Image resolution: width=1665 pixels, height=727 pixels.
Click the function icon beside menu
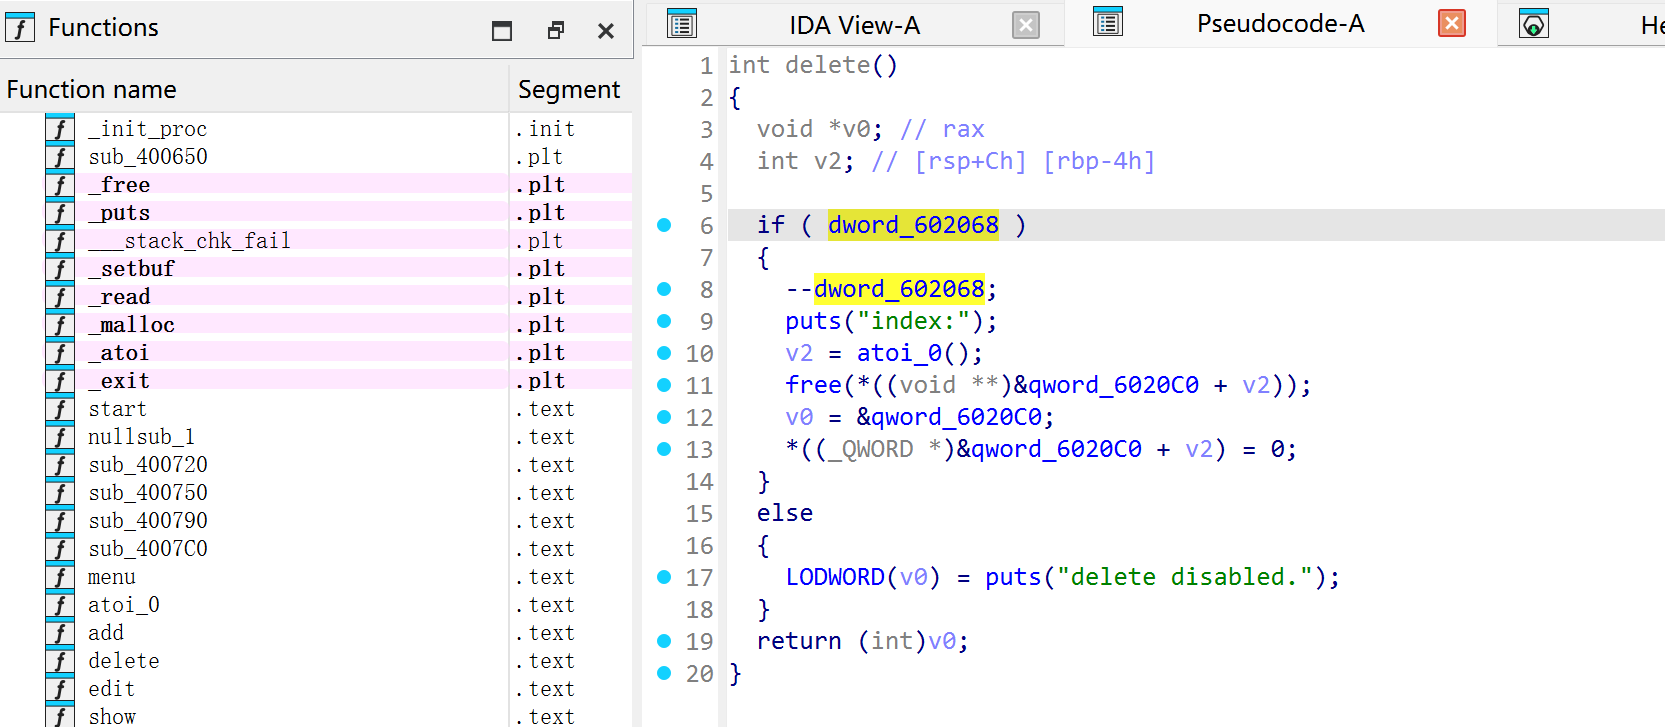60,577
